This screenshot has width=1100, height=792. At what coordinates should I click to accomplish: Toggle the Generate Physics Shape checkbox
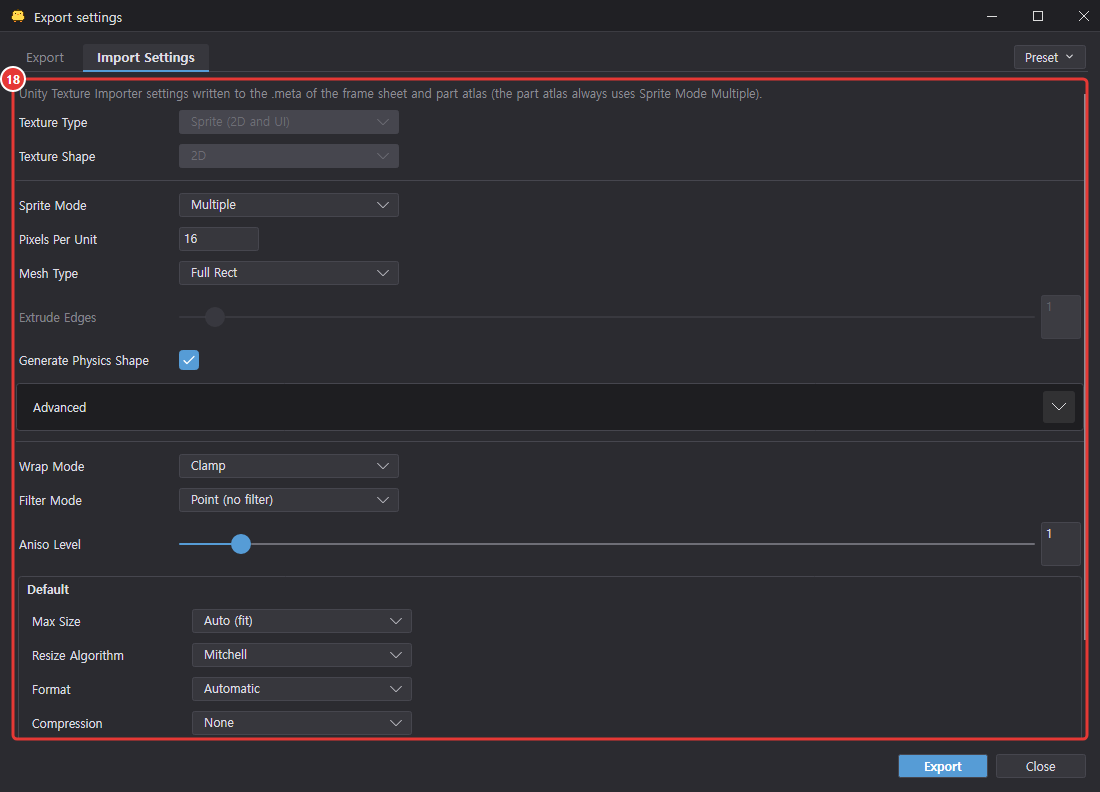189,360
